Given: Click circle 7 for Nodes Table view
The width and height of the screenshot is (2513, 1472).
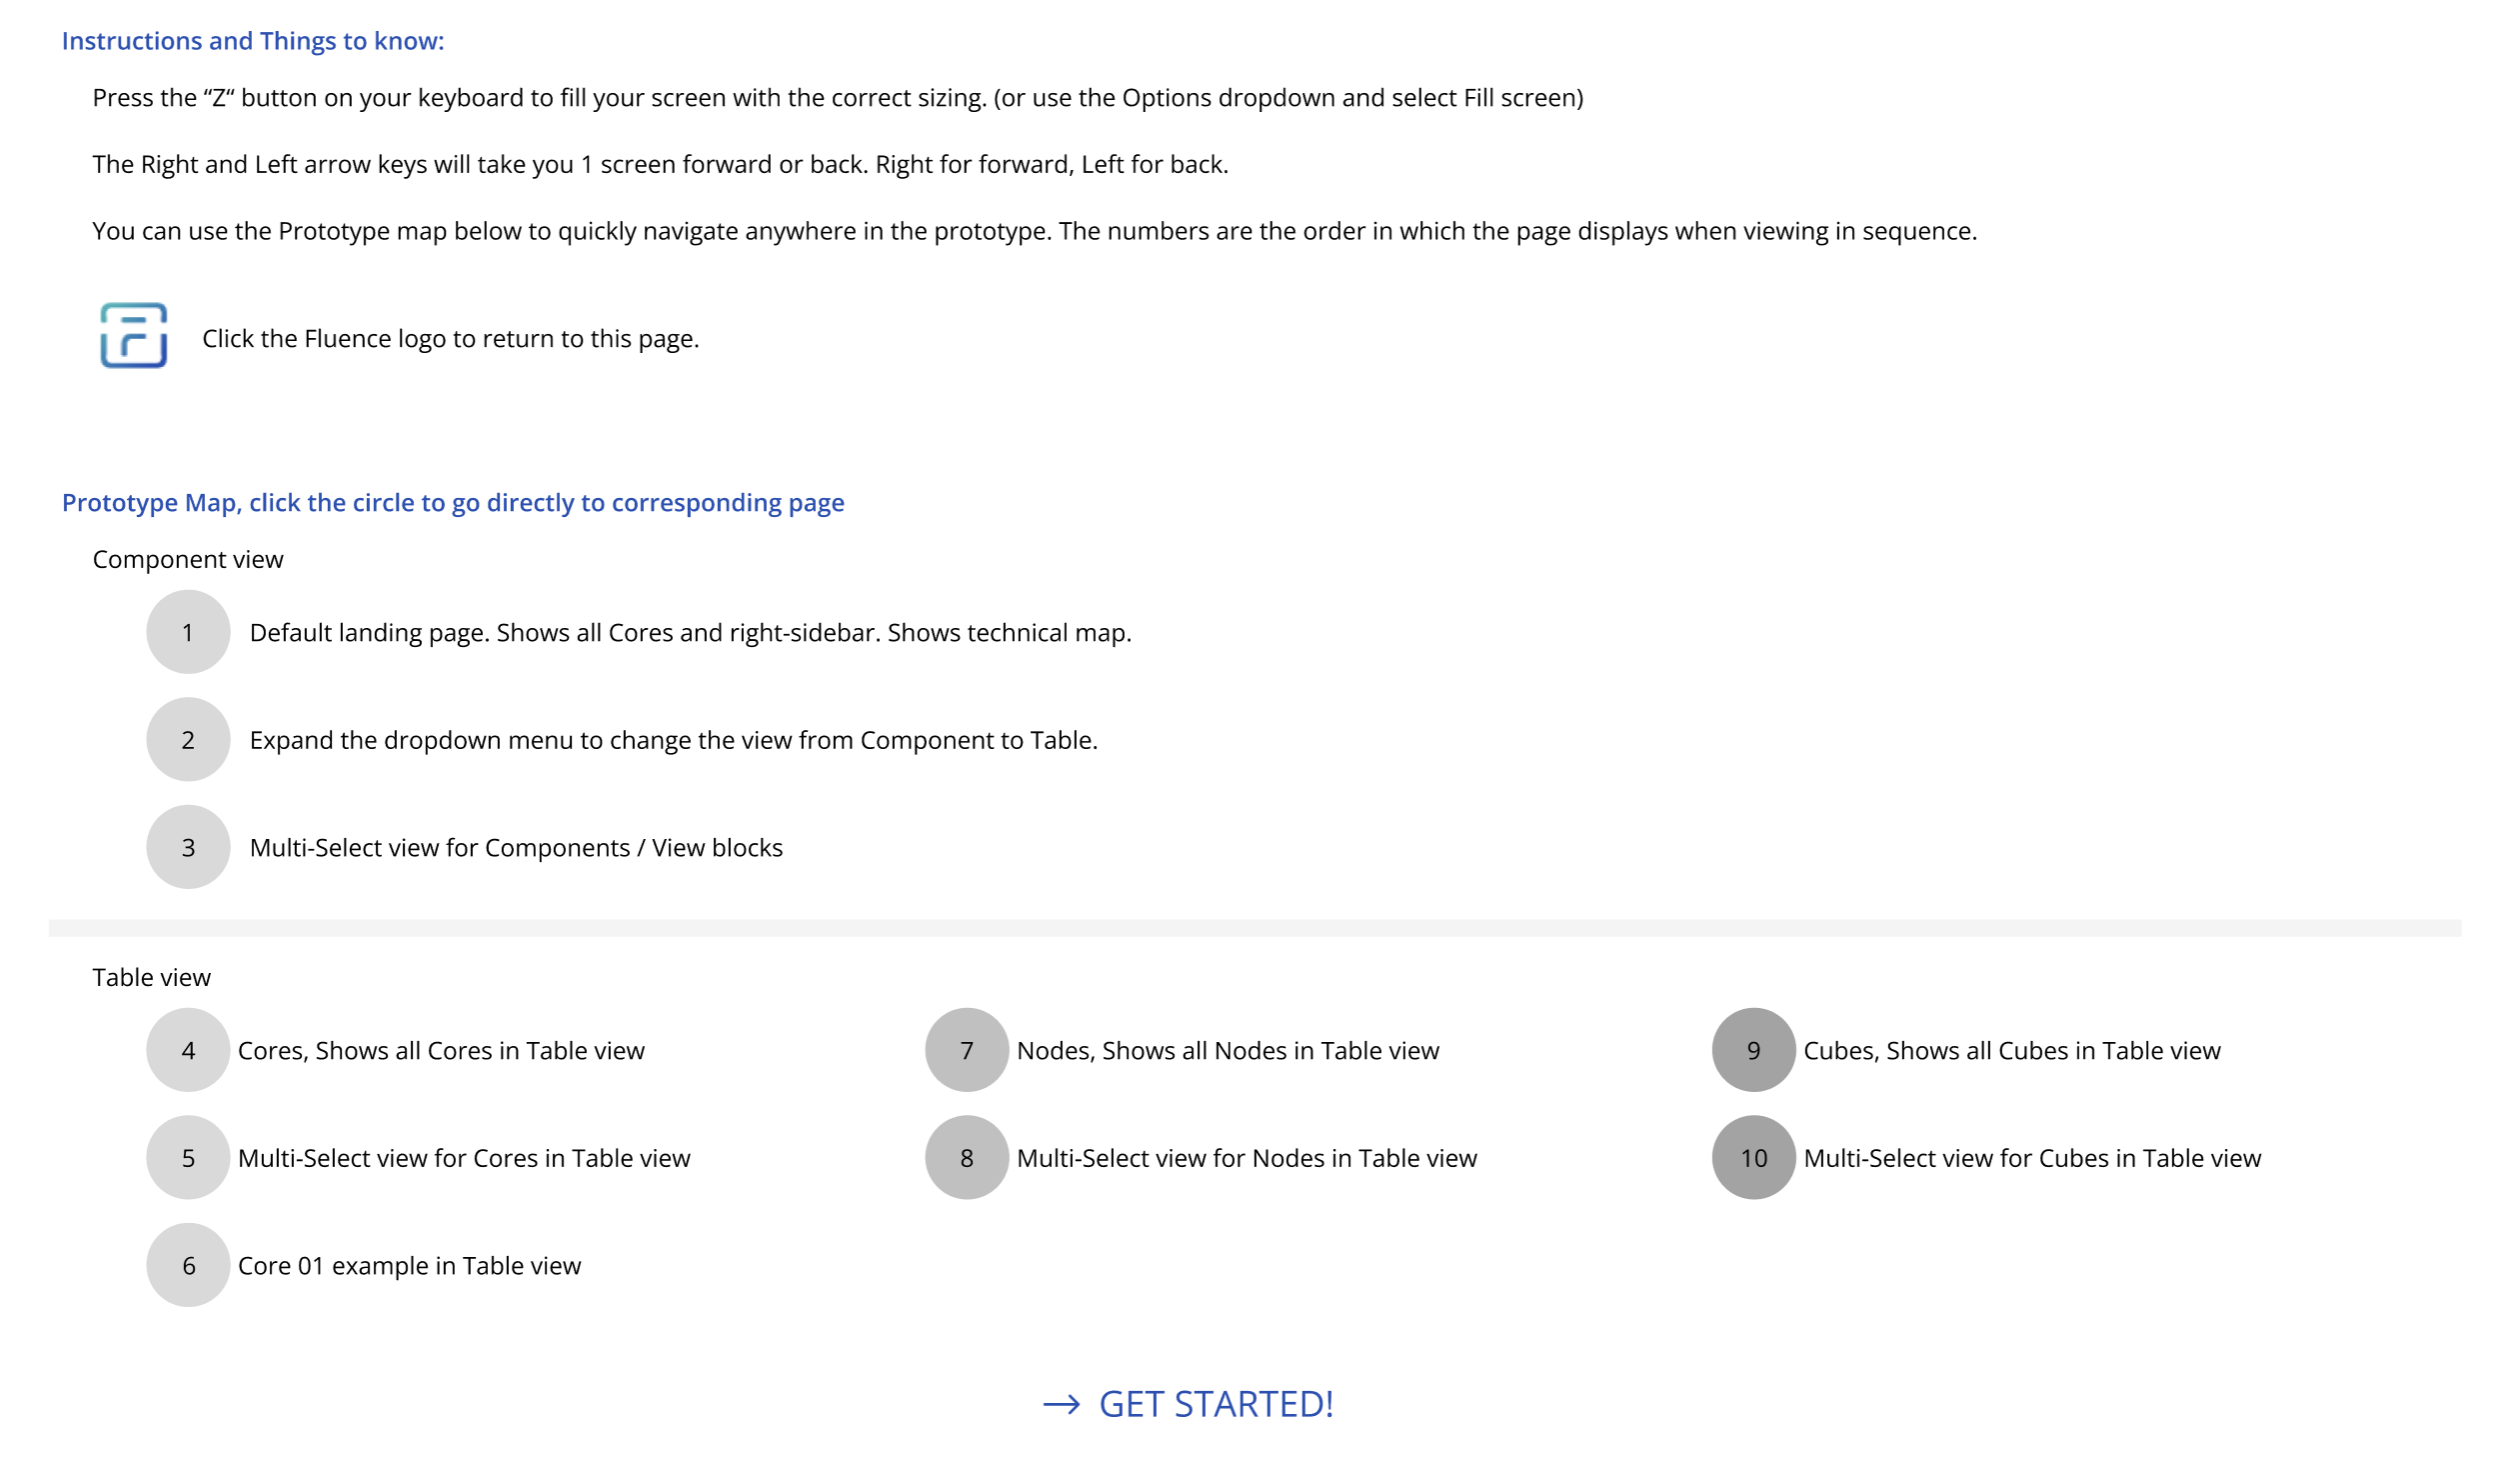Looking at the screenshot, I should (967, 1050).
